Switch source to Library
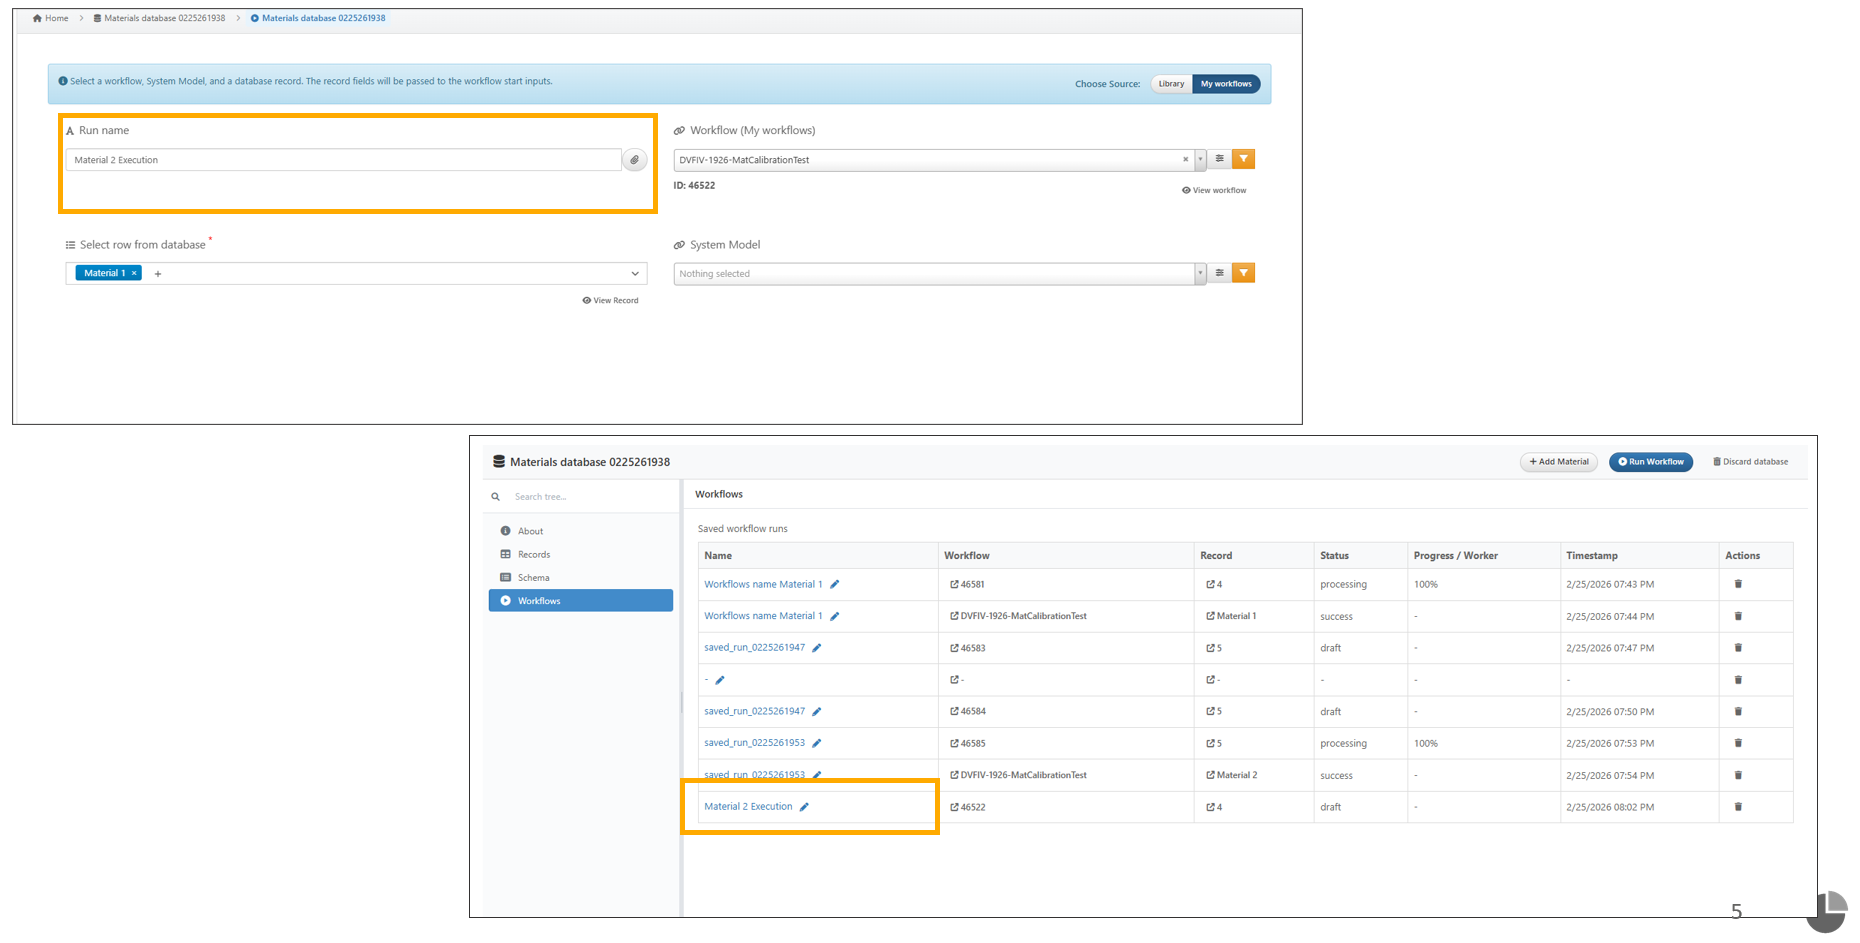The image size is (1860, 943). 1171,84
